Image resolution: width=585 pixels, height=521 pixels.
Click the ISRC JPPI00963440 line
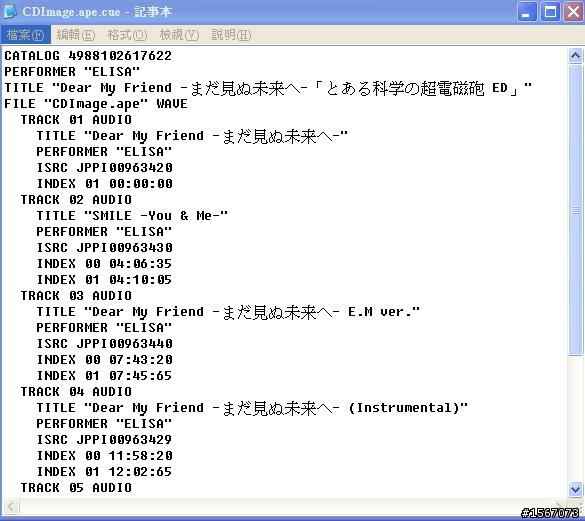tap(104, 344)
